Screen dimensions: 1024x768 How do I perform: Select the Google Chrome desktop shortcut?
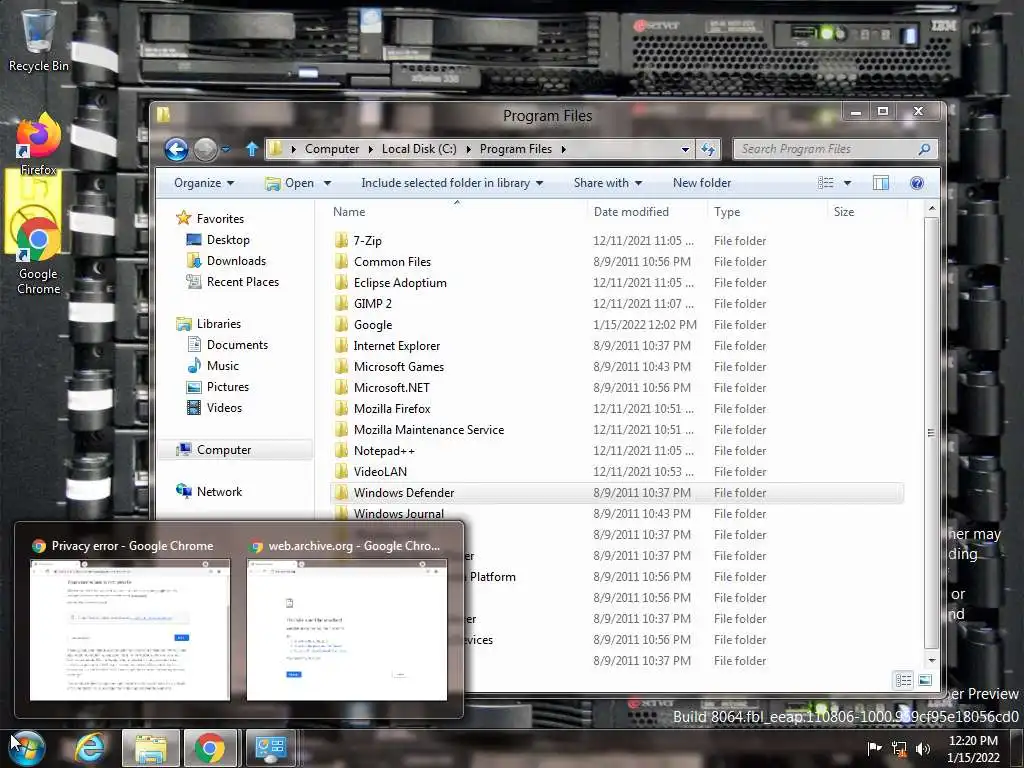[38, 255]
